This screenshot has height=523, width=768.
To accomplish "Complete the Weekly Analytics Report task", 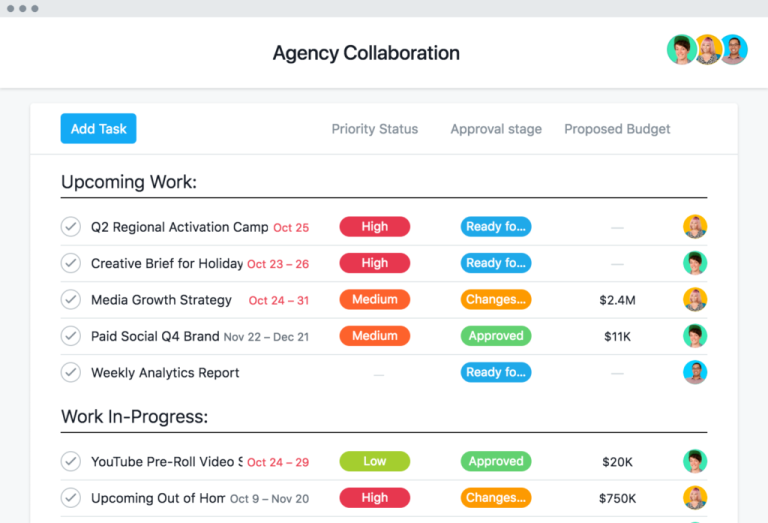I will [71, 372].
